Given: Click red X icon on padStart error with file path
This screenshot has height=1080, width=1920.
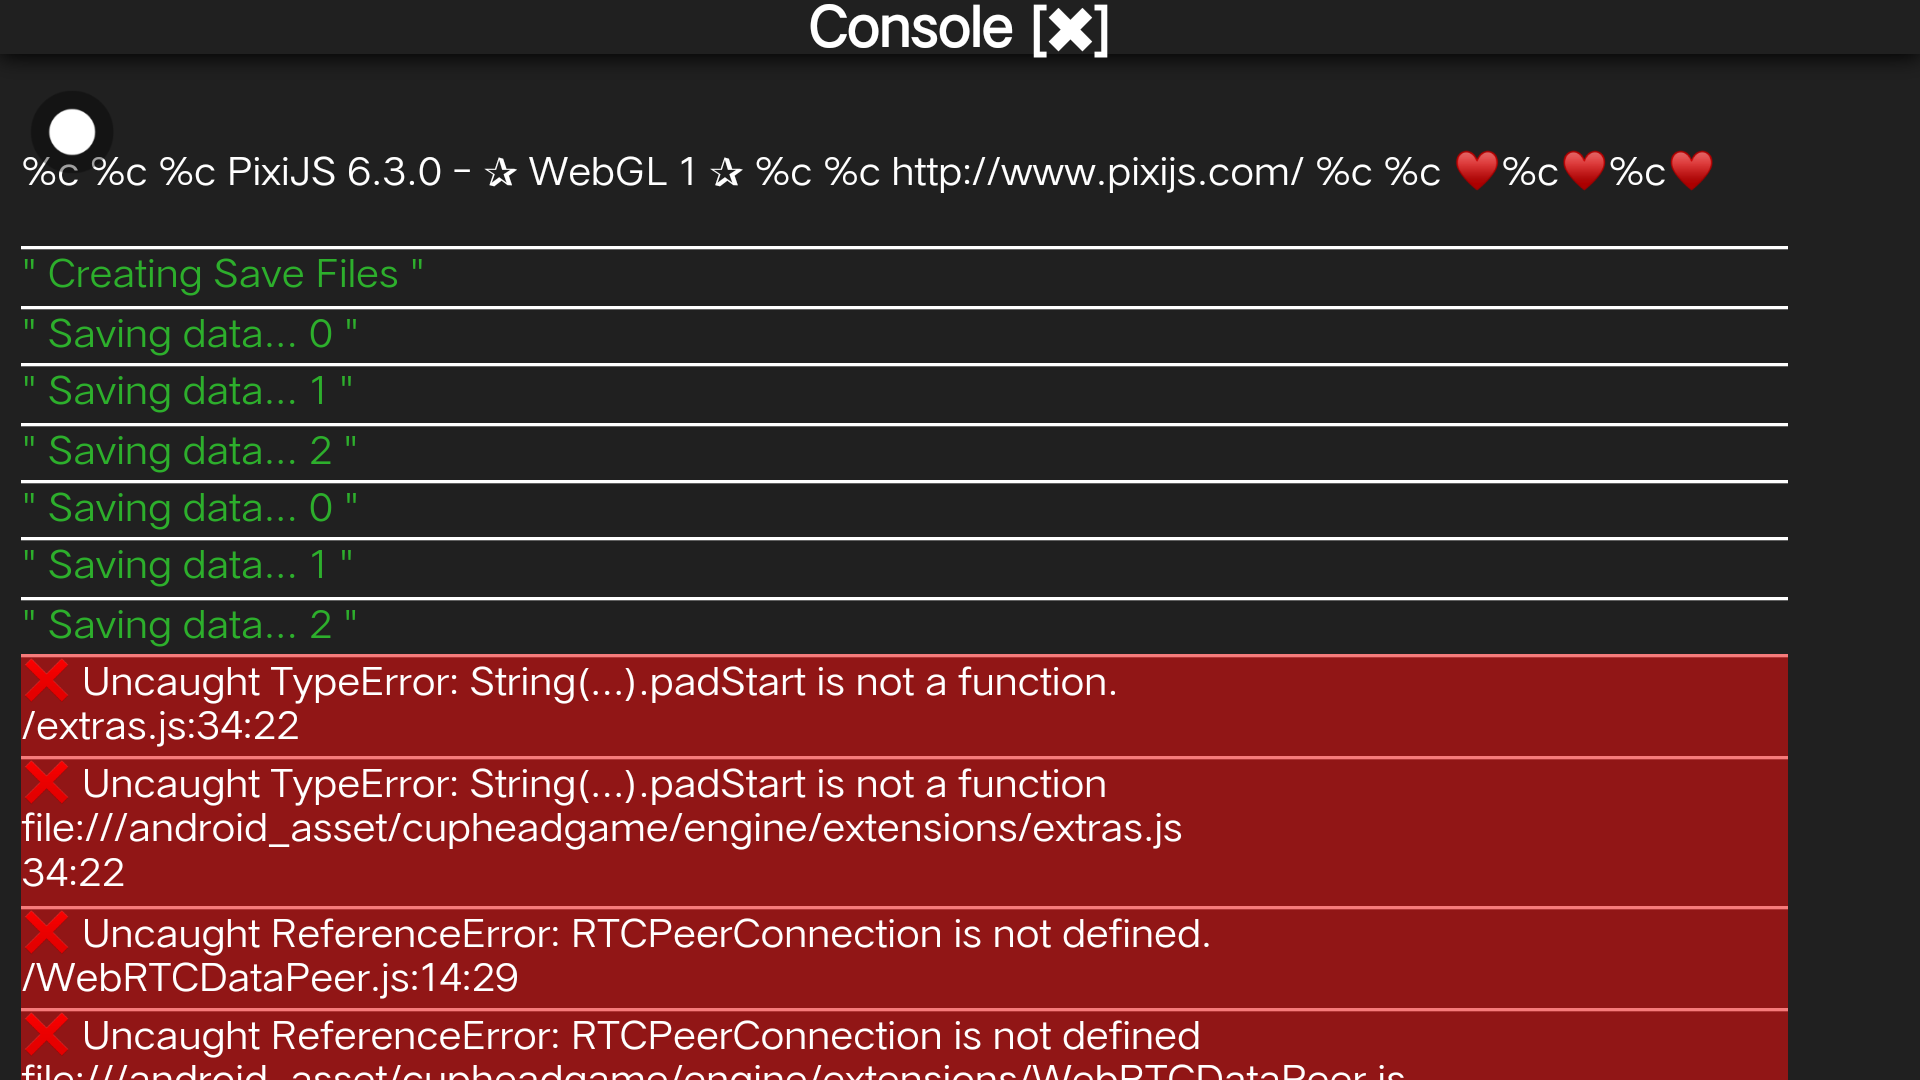Looking at the screenshot, I should pyautogui.click(x=46, y=783).
